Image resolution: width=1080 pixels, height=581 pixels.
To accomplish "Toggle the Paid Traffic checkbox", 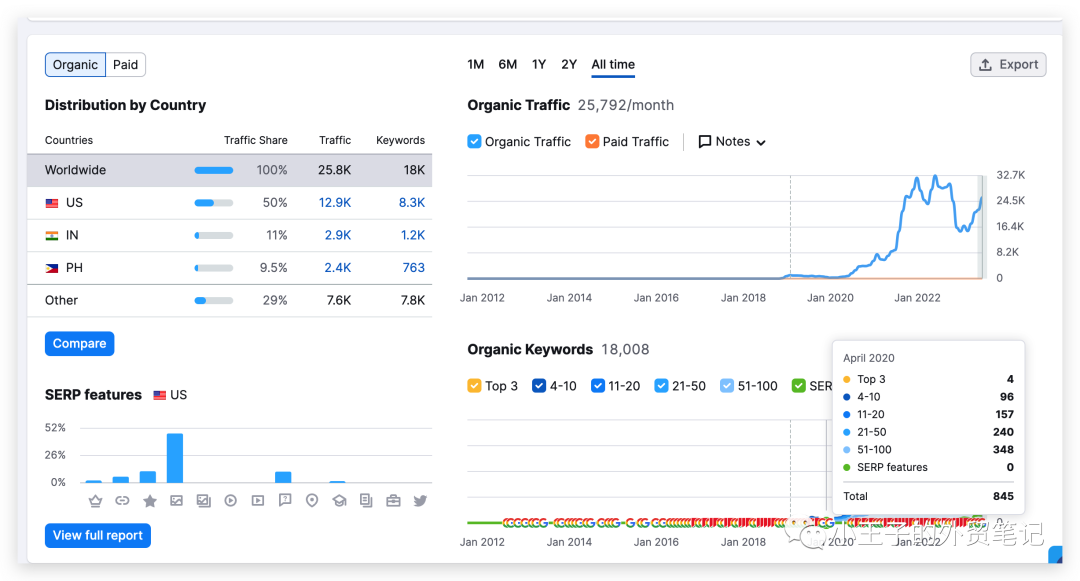I will (593, 142).
